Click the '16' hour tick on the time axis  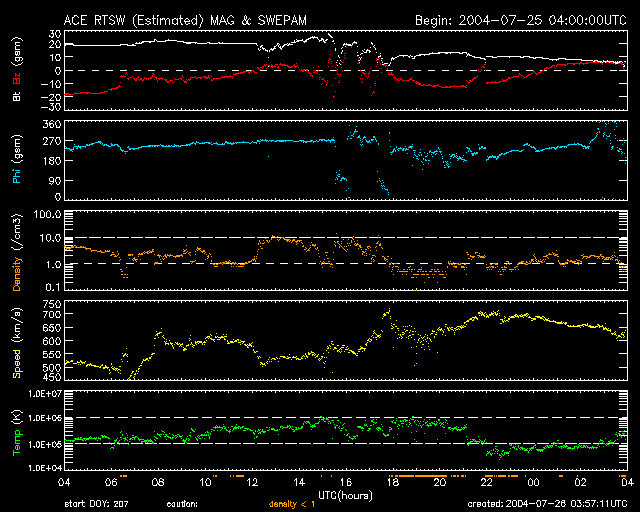click(346, 483)
